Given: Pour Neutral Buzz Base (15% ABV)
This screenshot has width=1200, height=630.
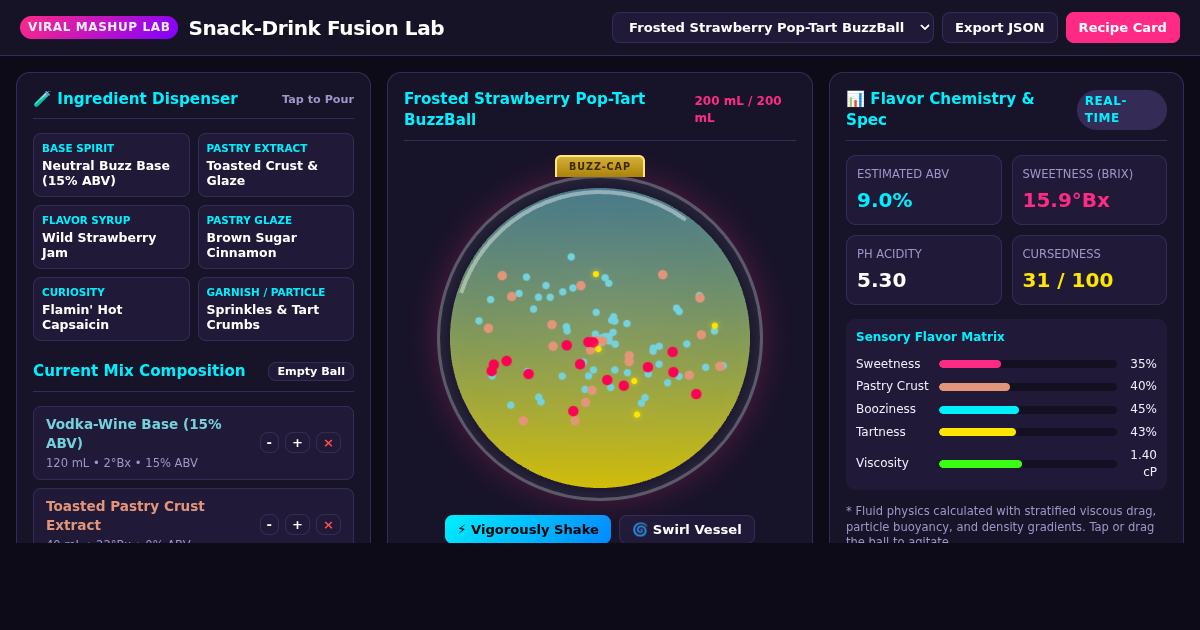Looking at the screenshot, I should [x=111, y=165].
